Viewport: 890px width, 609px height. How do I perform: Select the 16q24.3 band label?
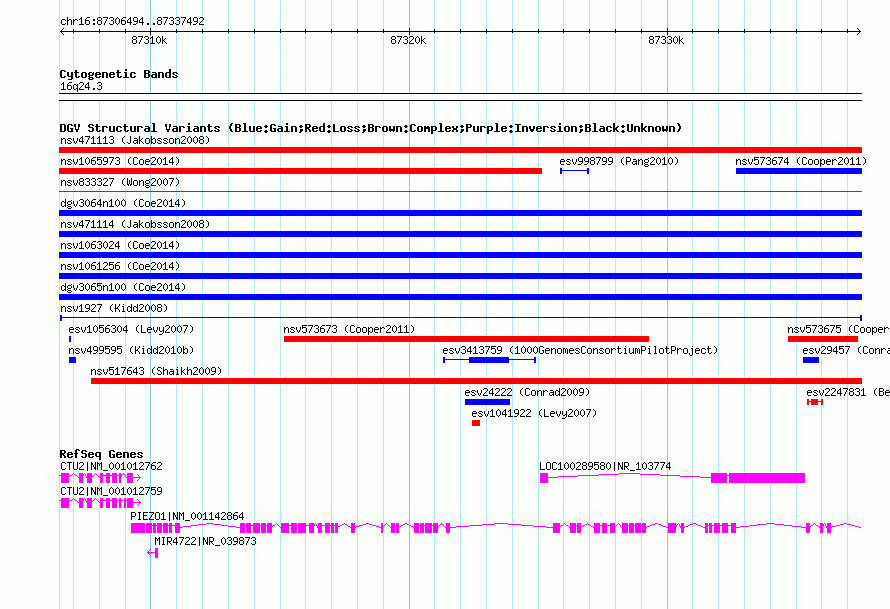coord(81,86)
